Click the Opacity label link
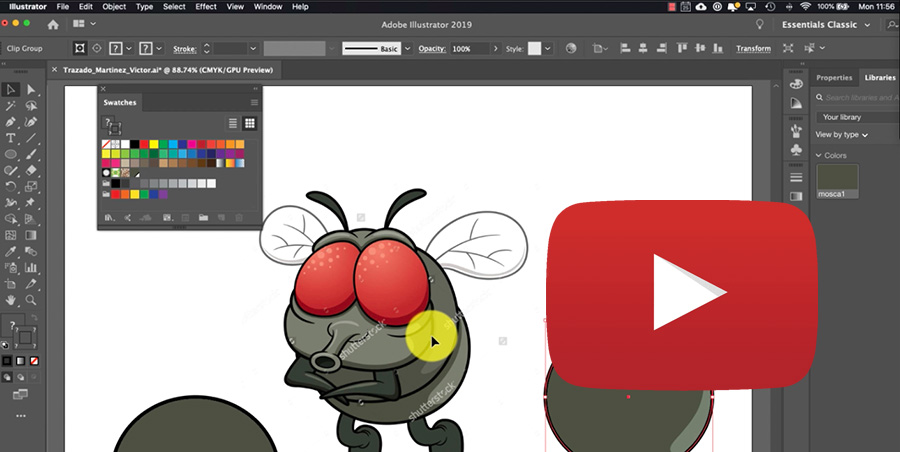 point(432,49)
